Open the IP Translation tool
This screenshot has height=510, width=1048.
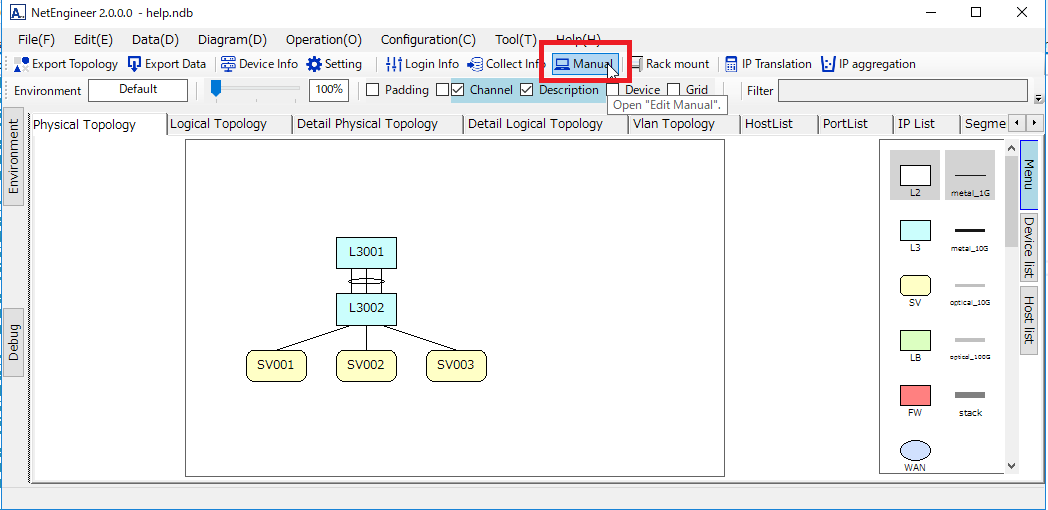(731, 64)
